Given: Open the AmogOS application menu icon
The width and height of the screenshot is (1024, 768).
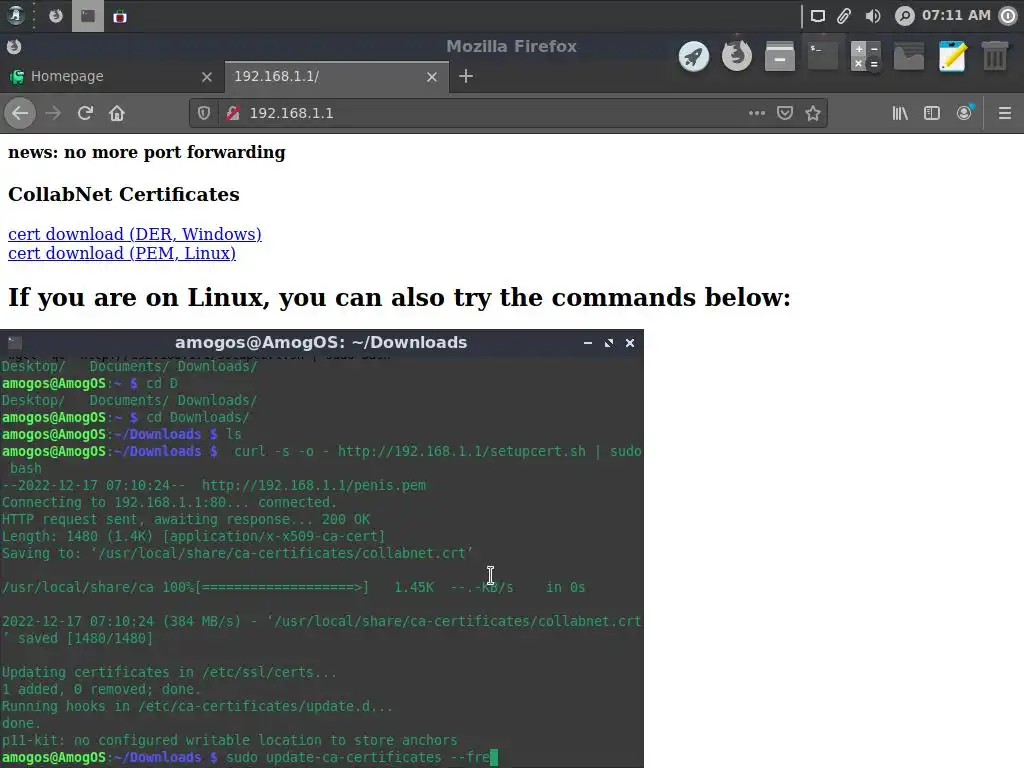Looking at the screenshot, I should click(15, 16).
